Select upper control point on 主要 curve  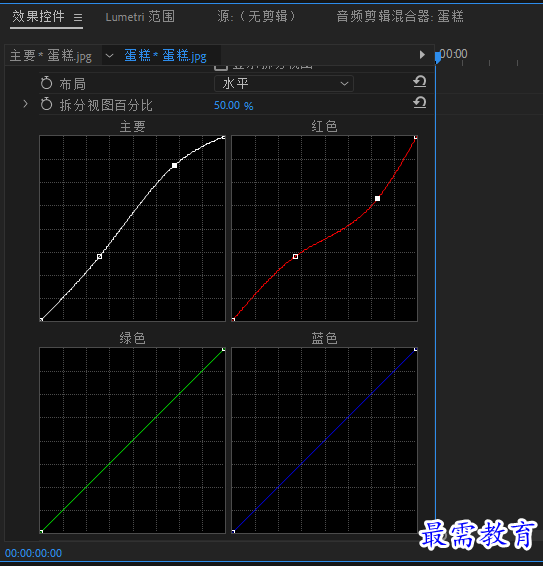pyautogui.click(x=174, y=165)
